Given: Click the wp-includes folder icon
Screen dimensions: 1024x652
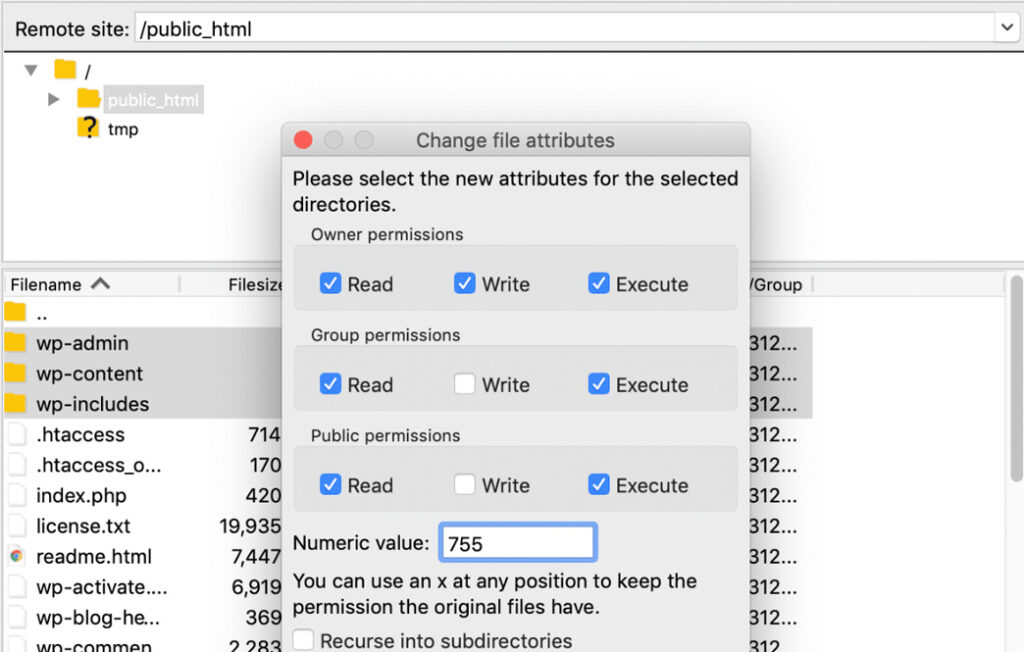Looking at the screenshot, I should pyautogui.click(x=18, y=404).
